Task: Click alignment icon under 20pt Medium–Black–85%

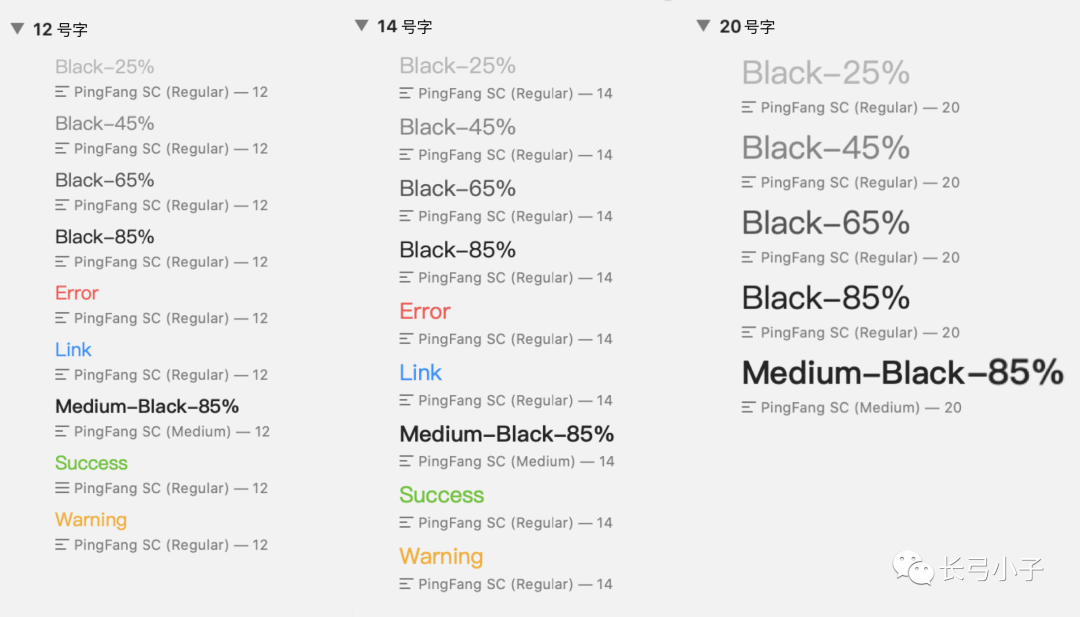Action: pyautogui.click(x=749, y=408)
